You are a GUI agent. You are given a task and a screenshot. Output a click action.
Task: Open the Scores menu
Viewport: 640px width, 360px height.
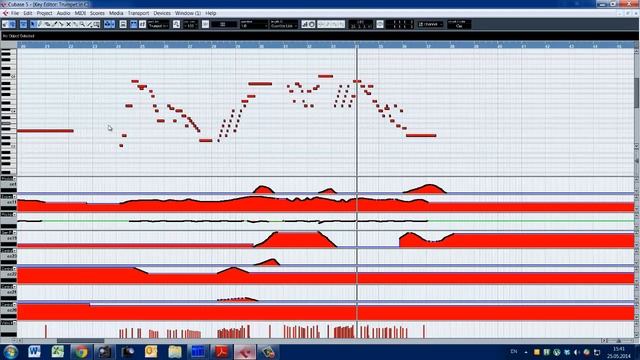pyautogui.click(x=97, y=13)
